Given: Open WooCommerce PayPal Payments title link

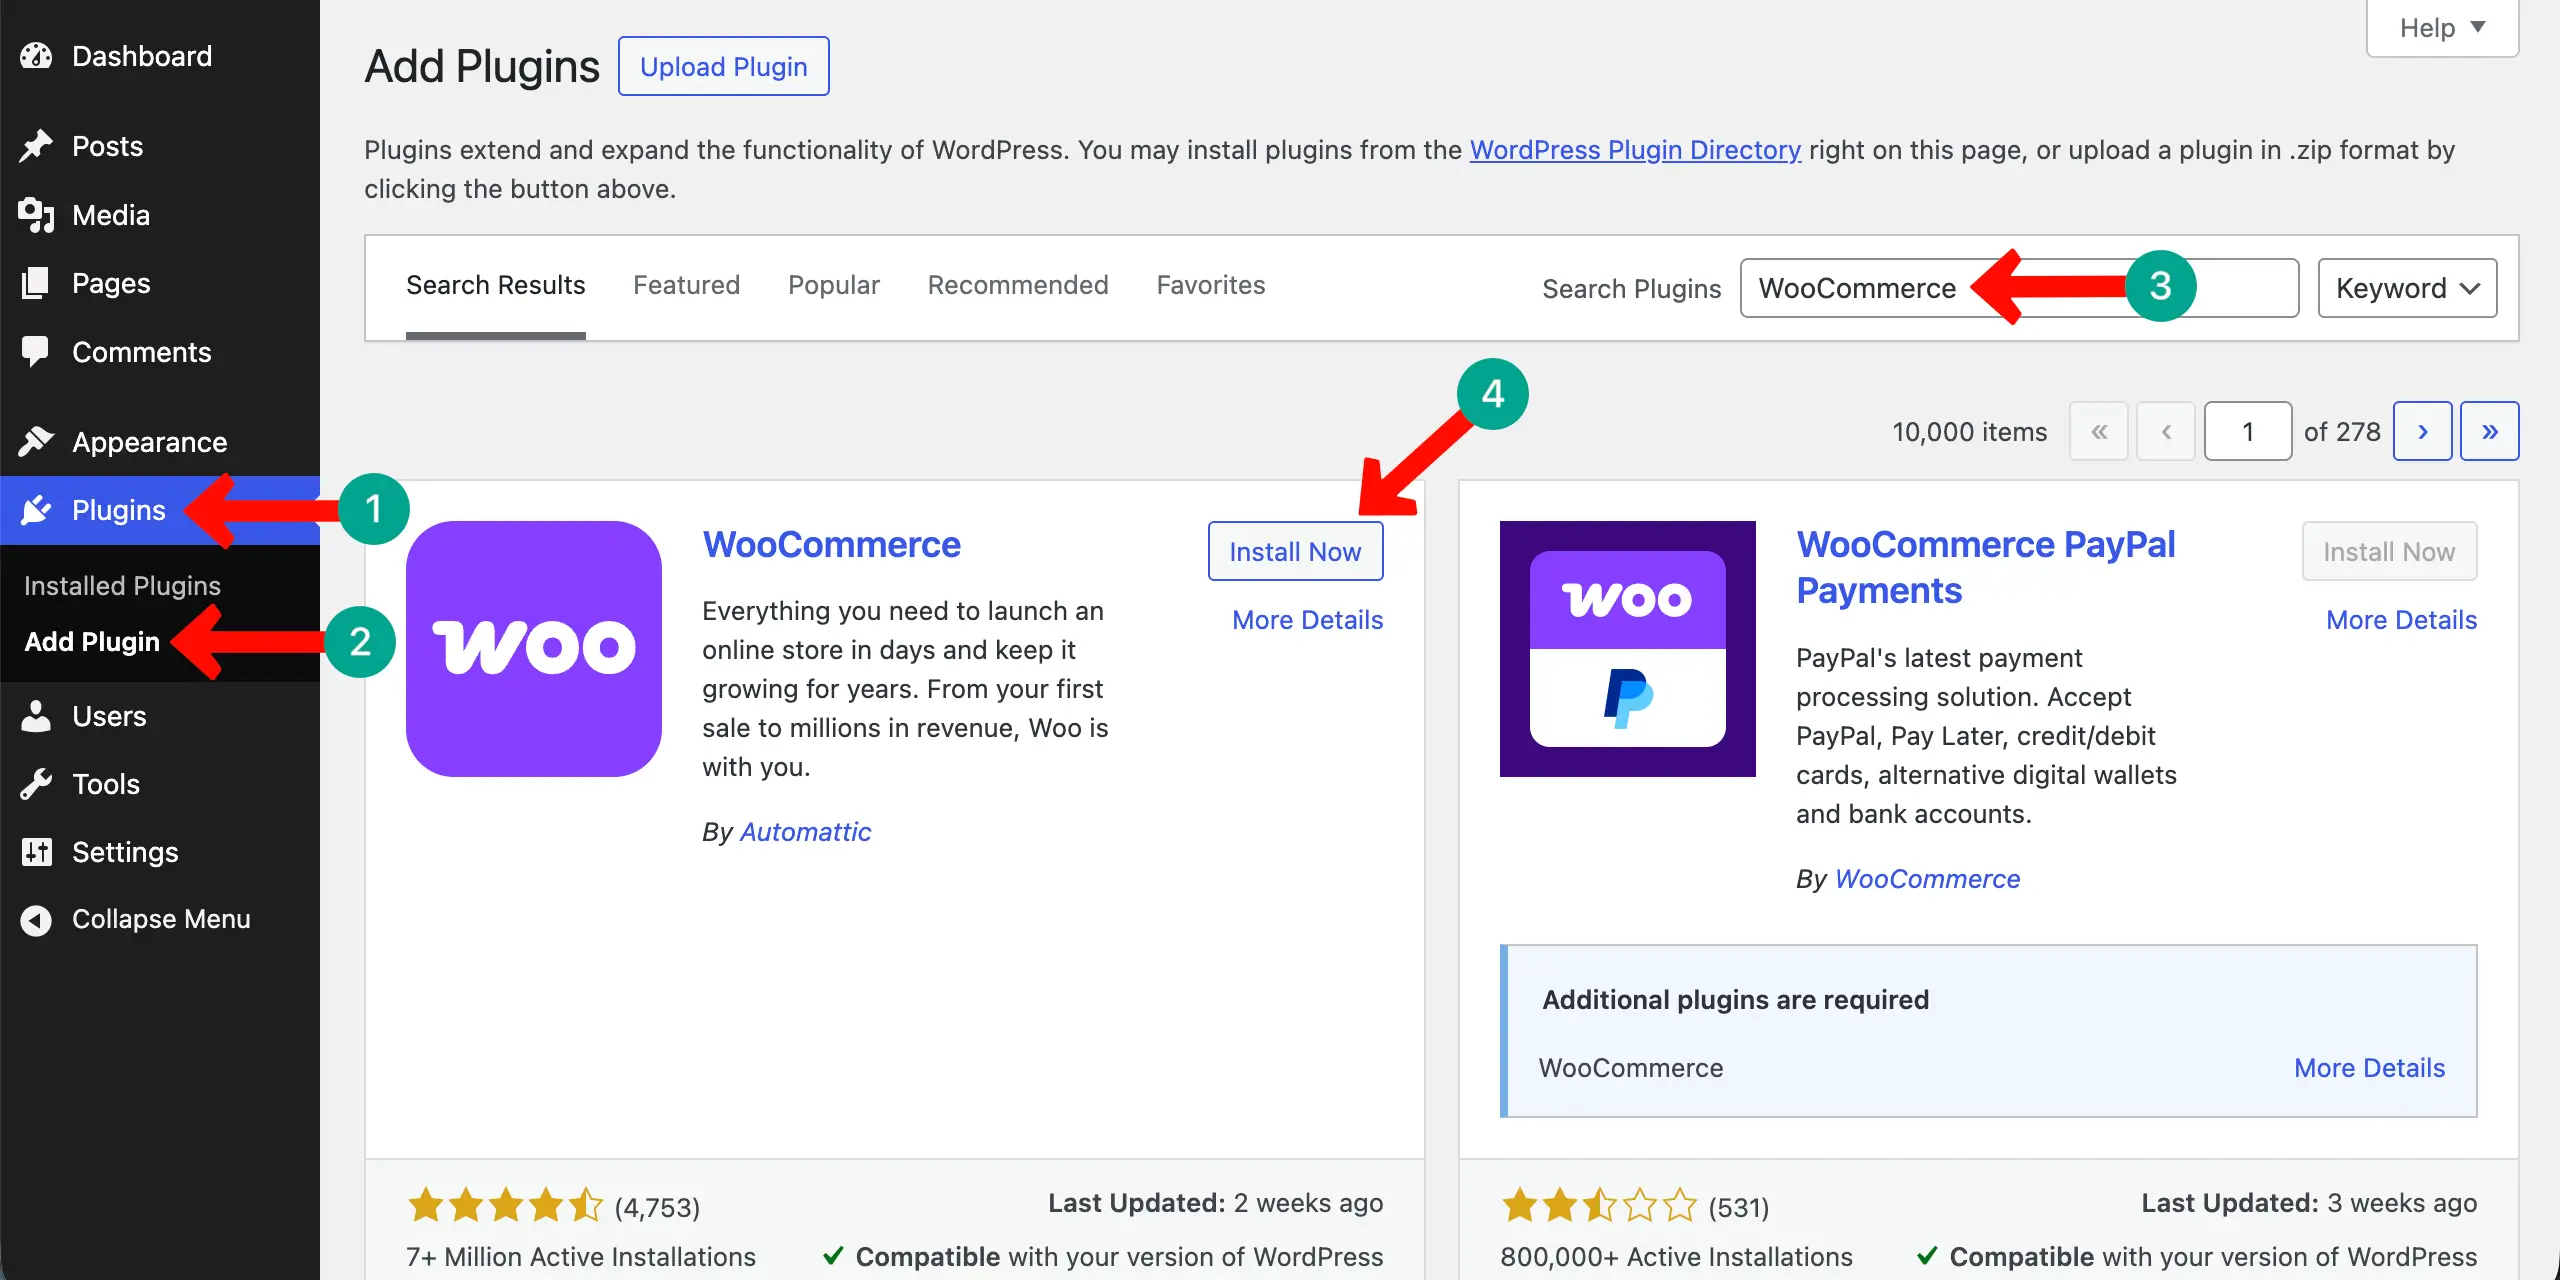Looking at the screenshot, I should tap(1985, 567).
